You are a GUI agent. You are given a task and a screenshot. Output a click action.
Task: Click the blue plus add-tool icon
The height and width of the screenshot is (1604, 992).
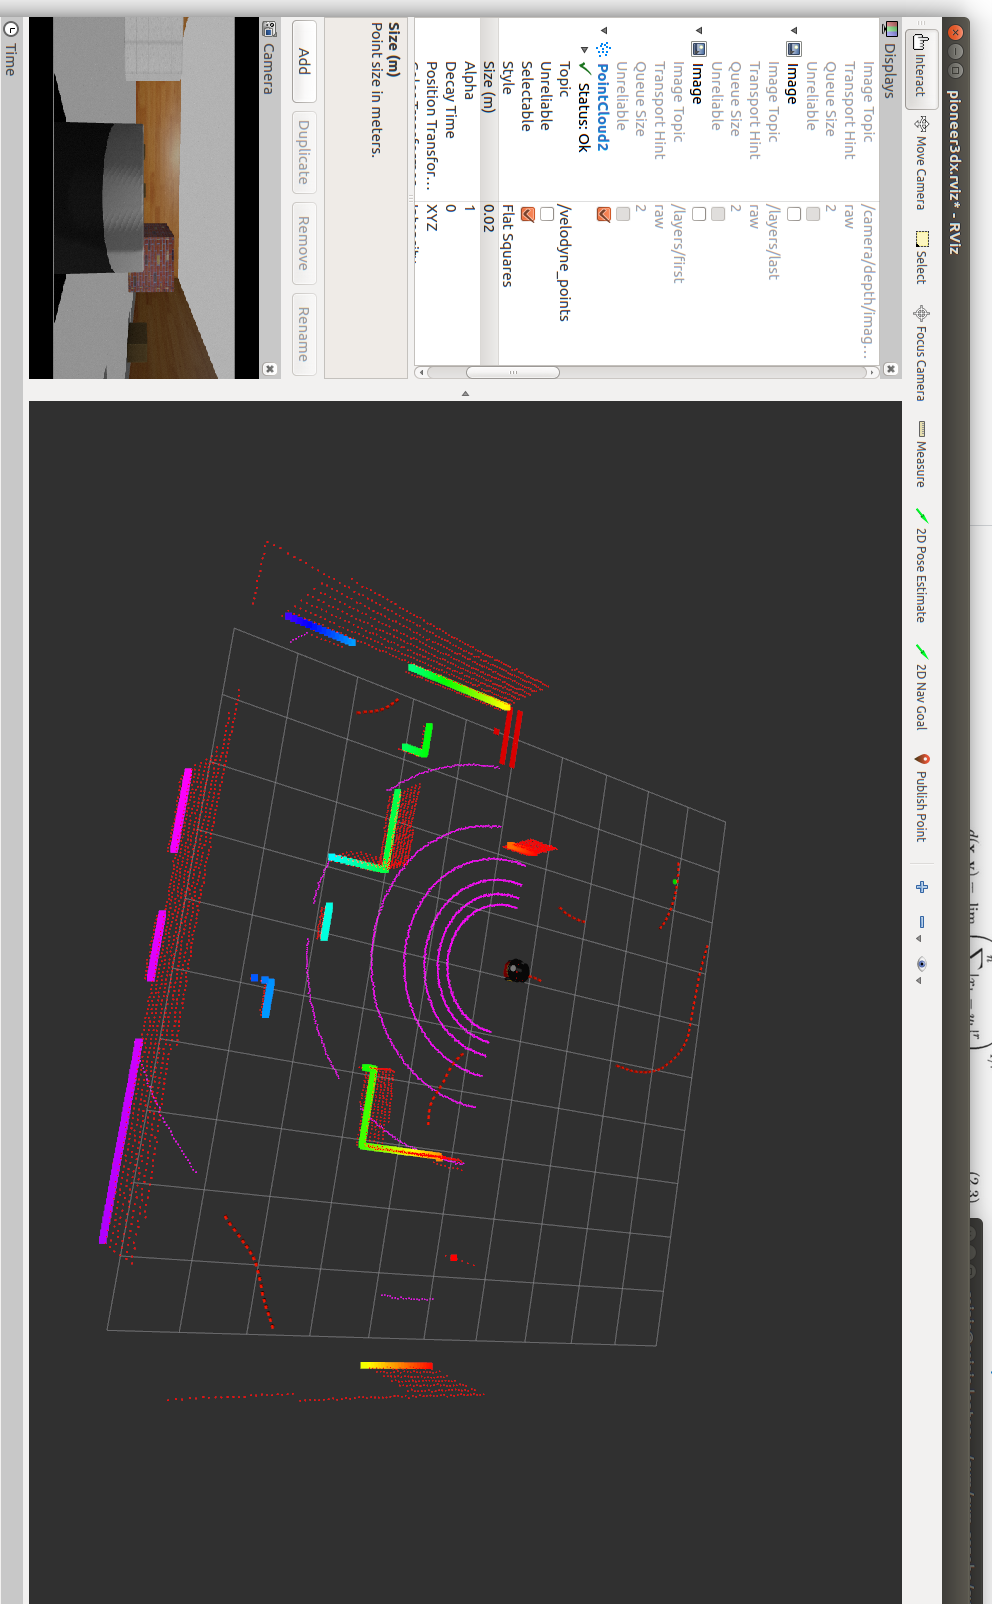coord(921,887)
